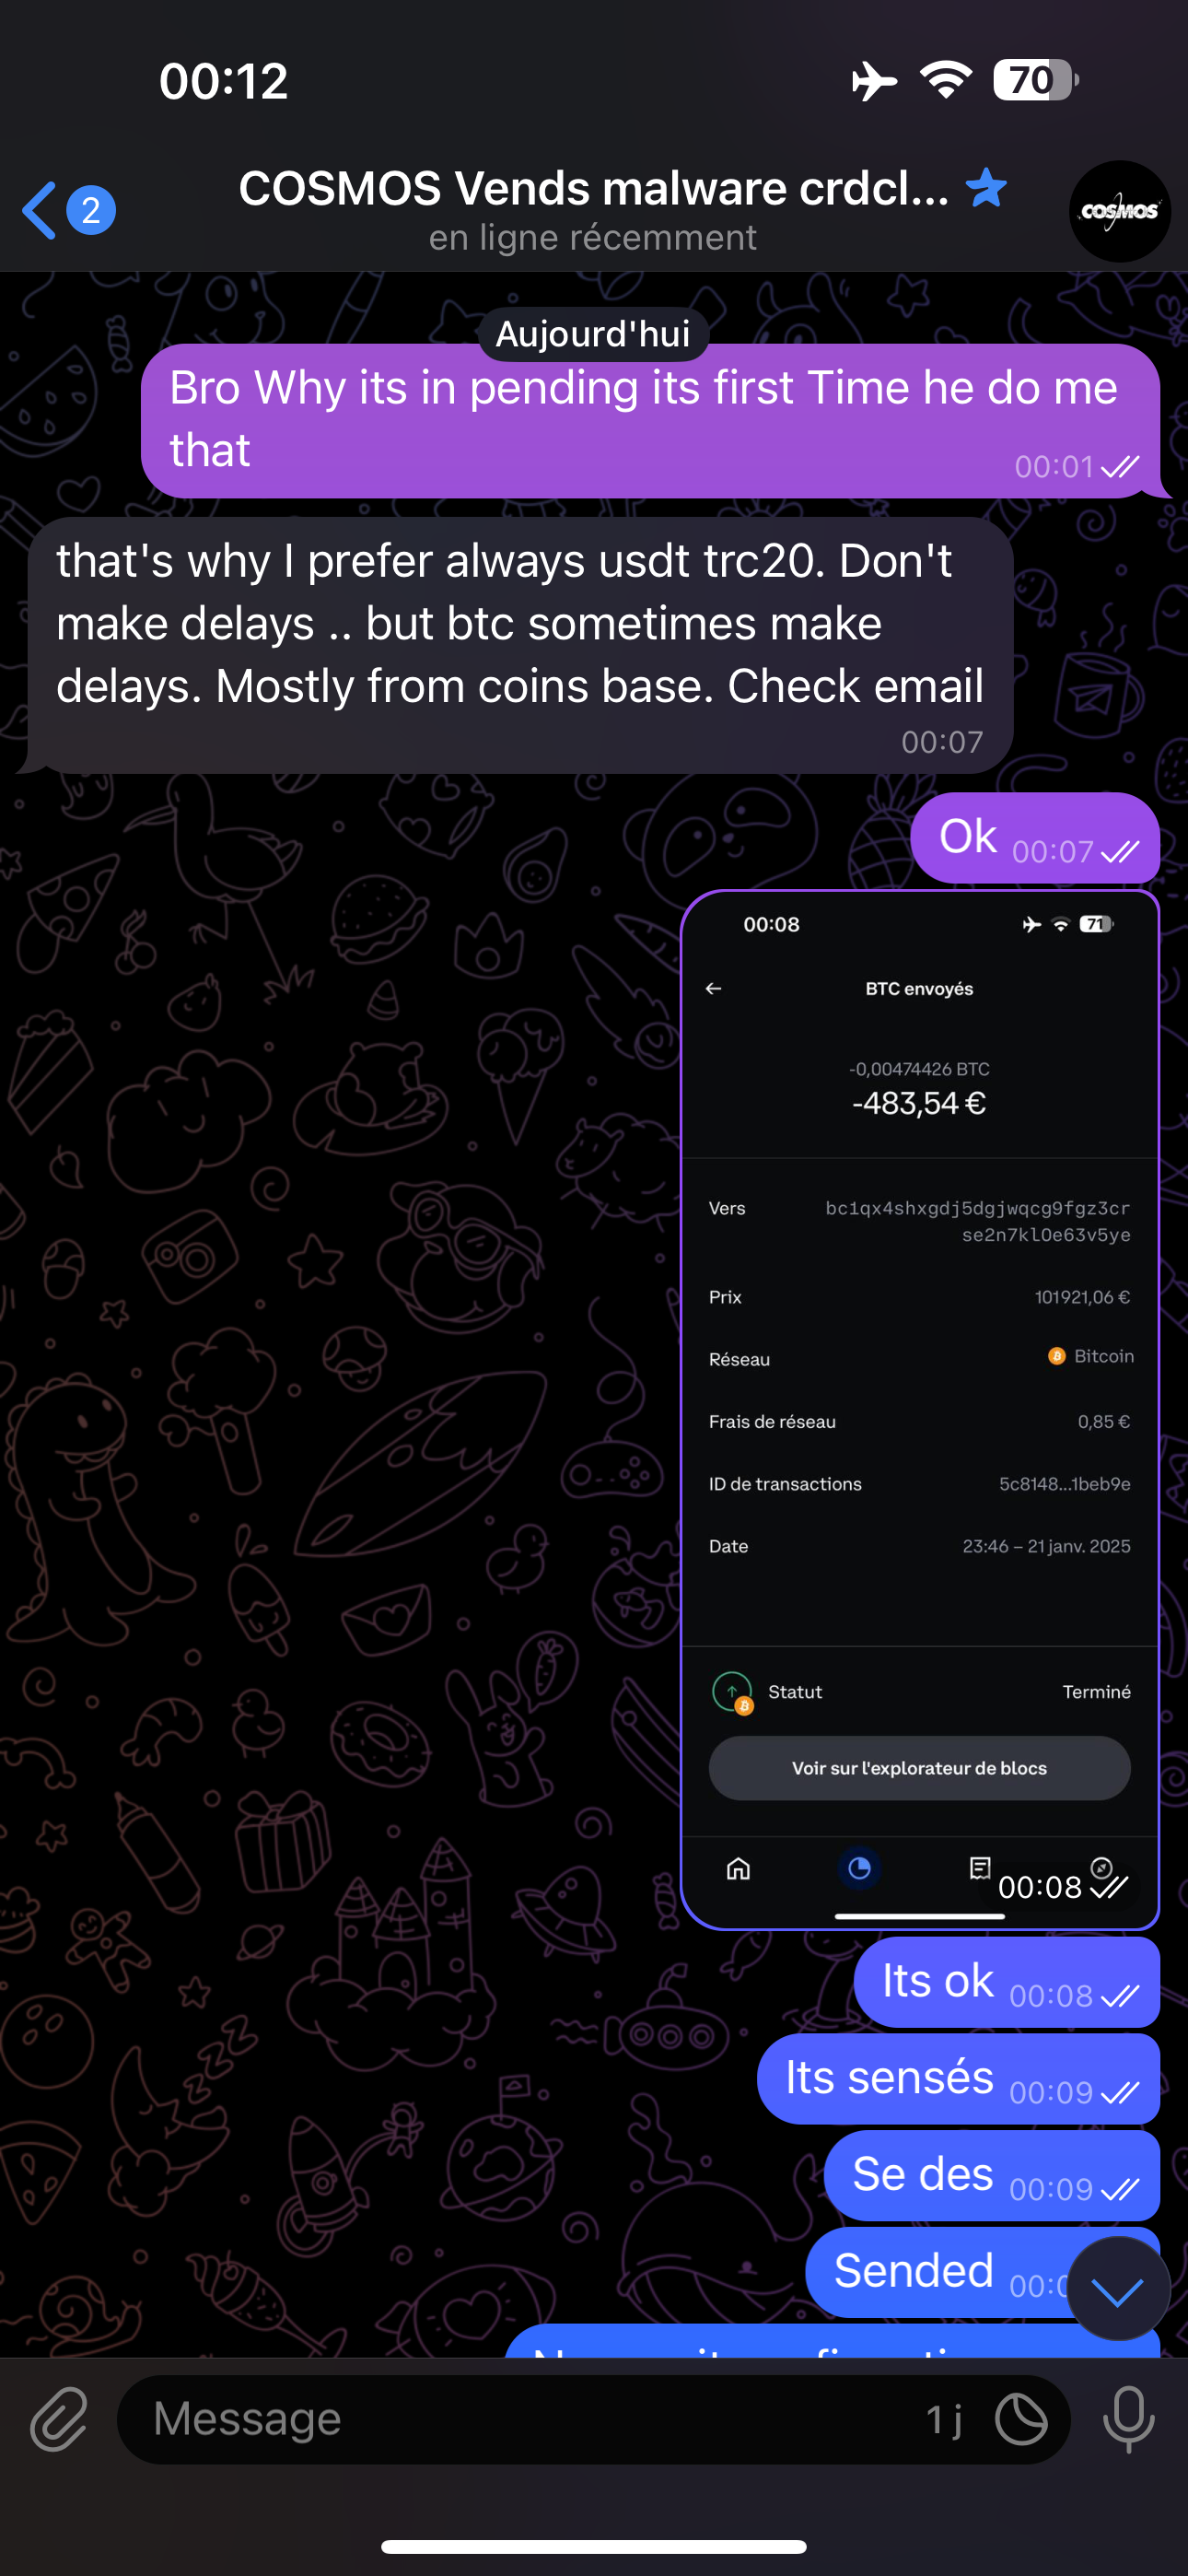Tap the microphone voice message icon
This screenshot has width=1188, height=2576.
[x=1129, y=2420]
